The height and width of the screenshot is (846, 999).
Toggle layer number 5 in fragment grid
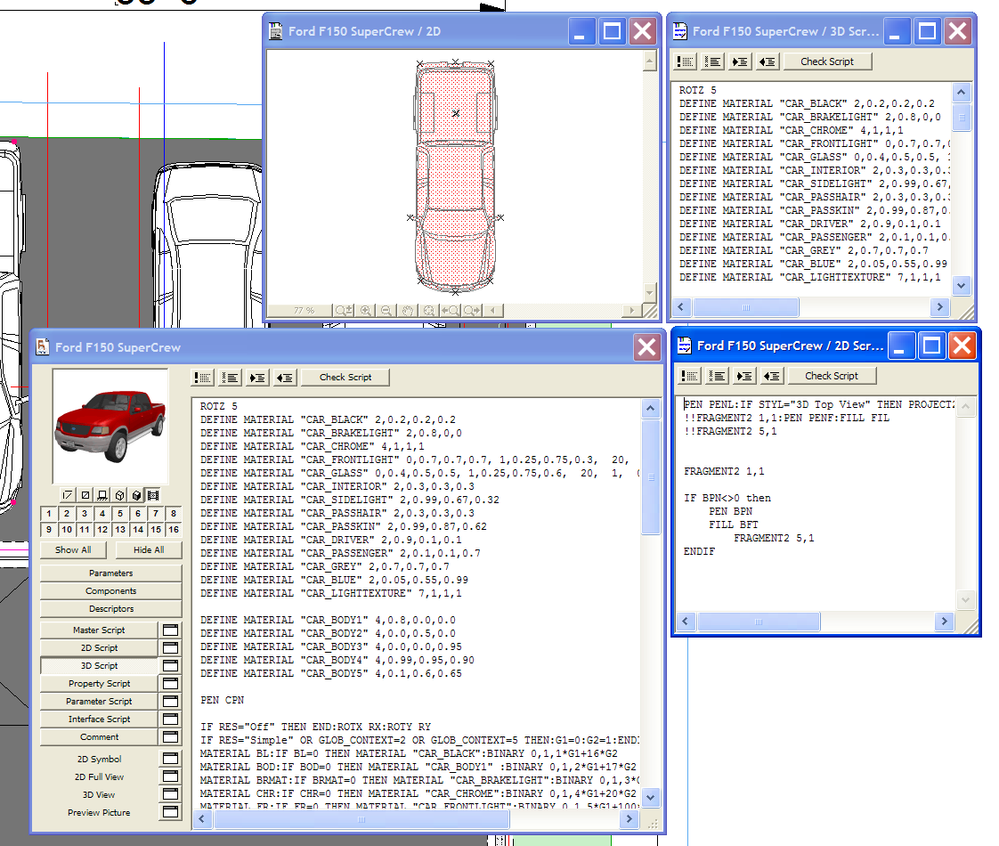tap(120, 514)
